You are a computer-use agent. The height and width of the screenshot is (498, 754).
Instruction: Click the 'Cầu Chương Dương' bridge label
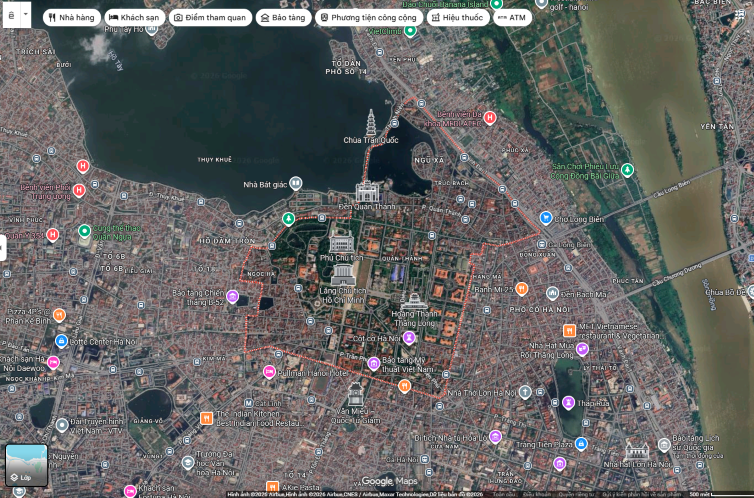tap(677, 275)
